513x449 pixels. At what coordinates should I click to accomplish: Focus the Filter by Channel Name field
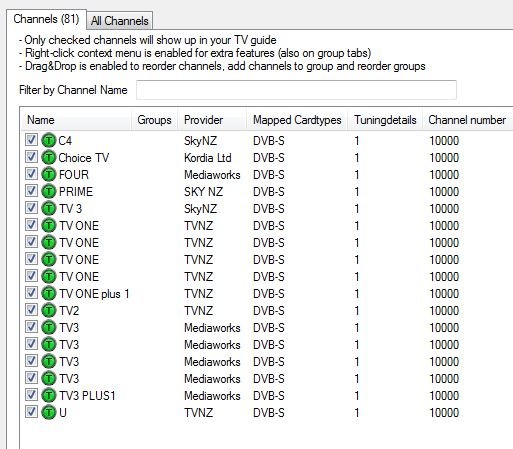pos(296,90)
